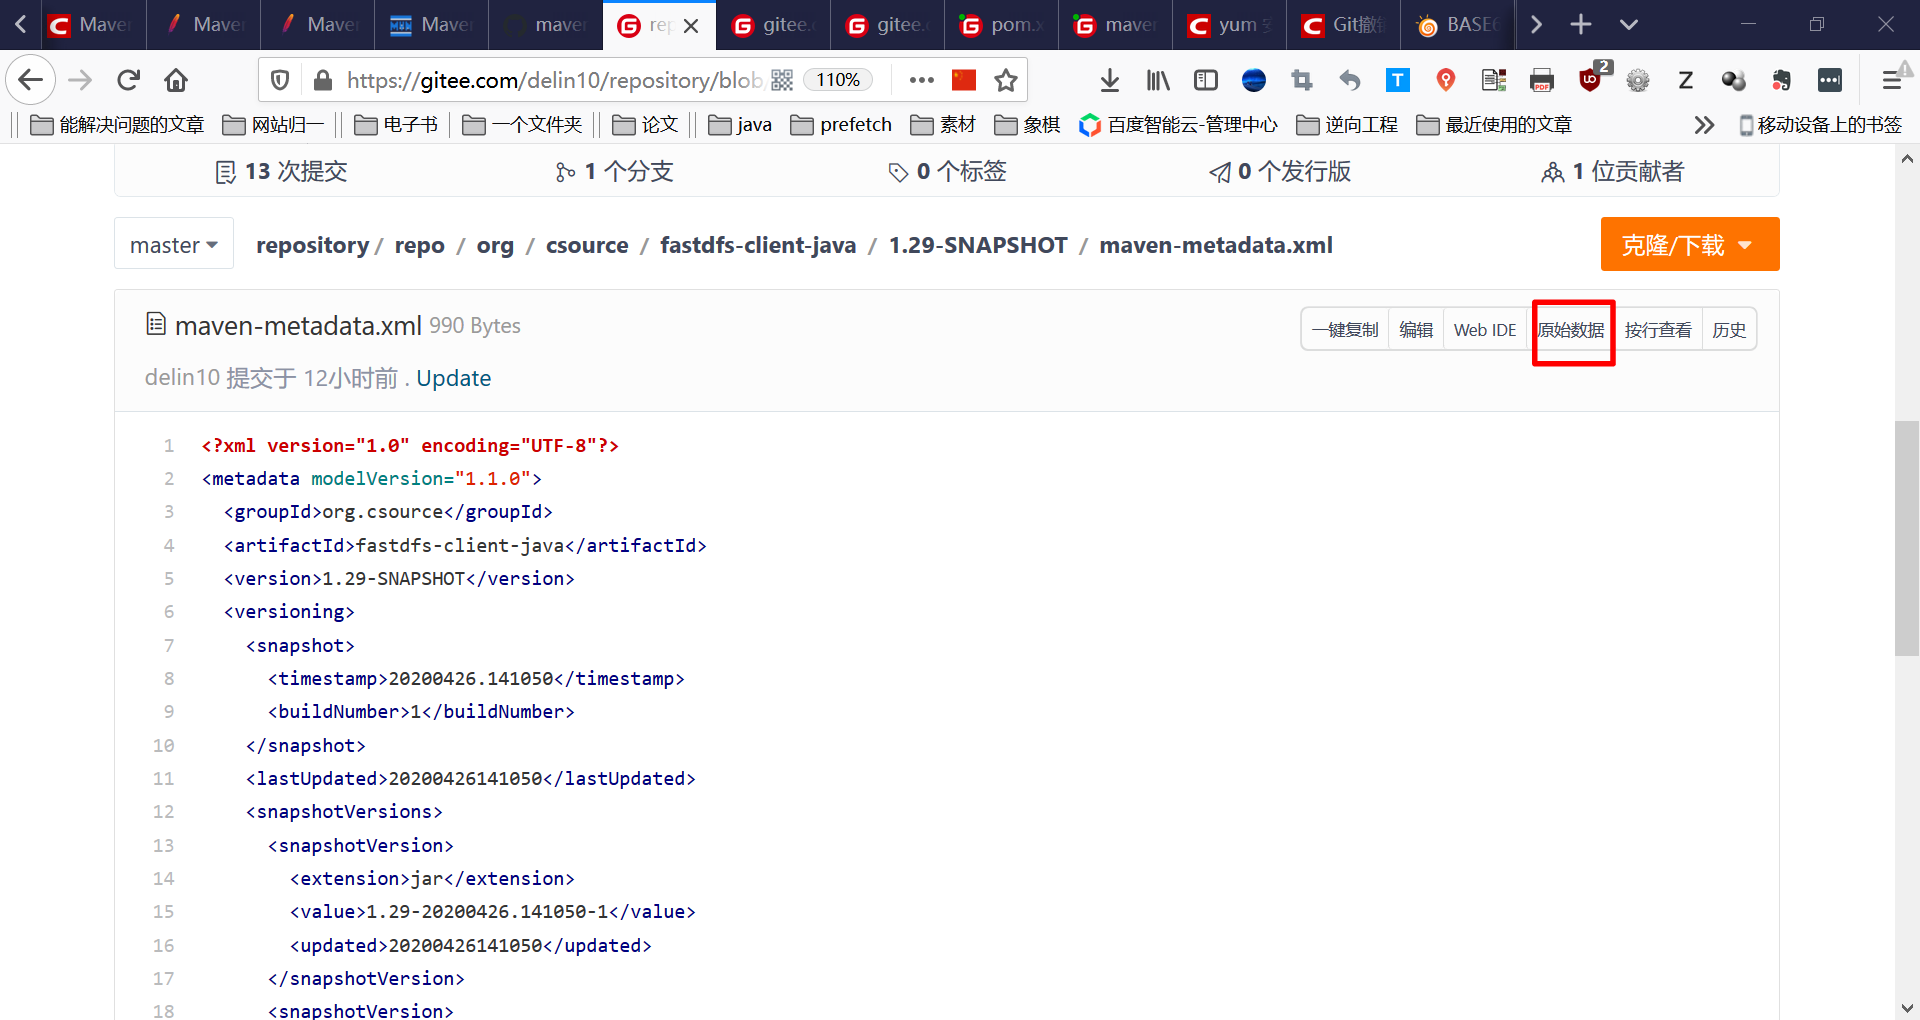Switch to the Git tab
The image size is (1920, 1020).
pos(1343,25)
